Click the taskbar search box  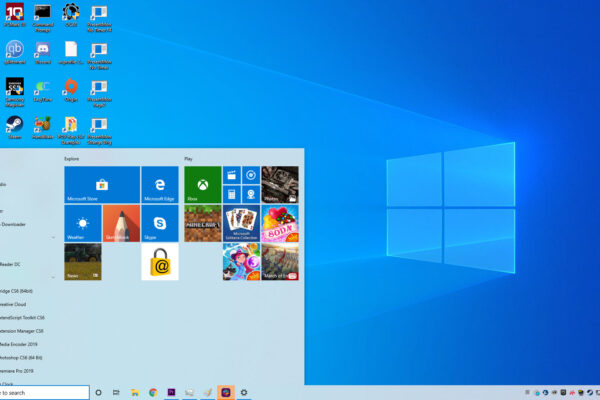point(44,393)
